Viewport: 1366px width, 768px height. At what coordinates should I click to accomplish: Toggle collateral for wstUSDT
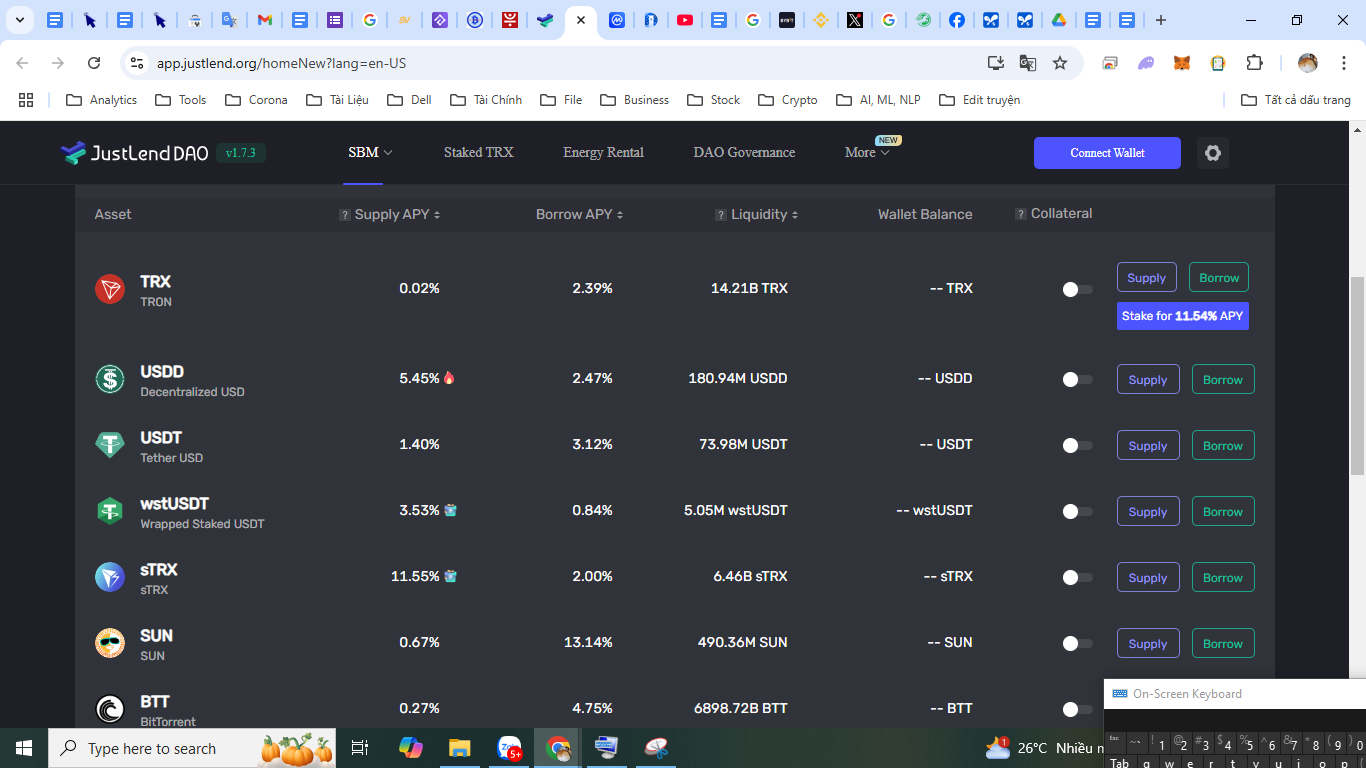[x=1077, y=511]
